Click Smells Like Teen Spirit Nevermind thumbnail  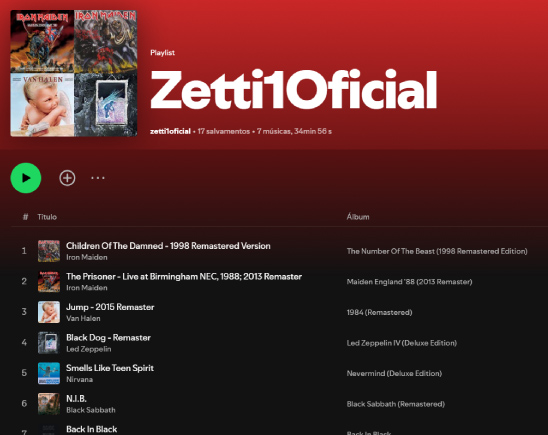(49, 373)
